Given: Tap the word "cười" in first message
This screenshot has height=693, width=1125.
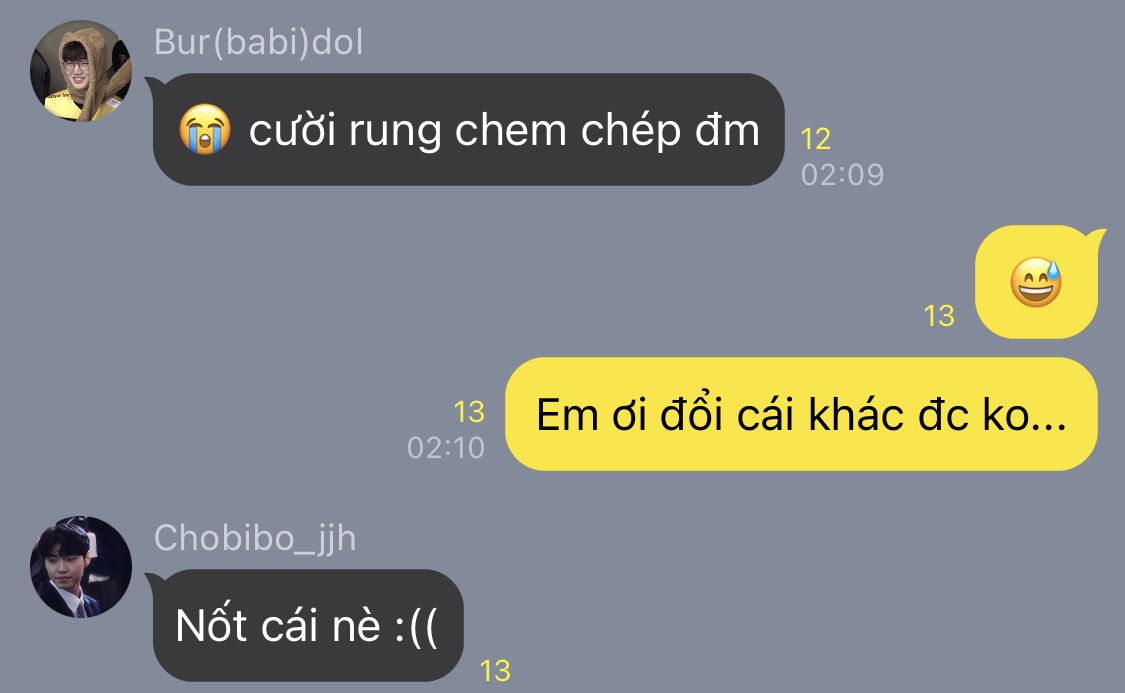Looking at the screenshot, I should coord(292,131).
